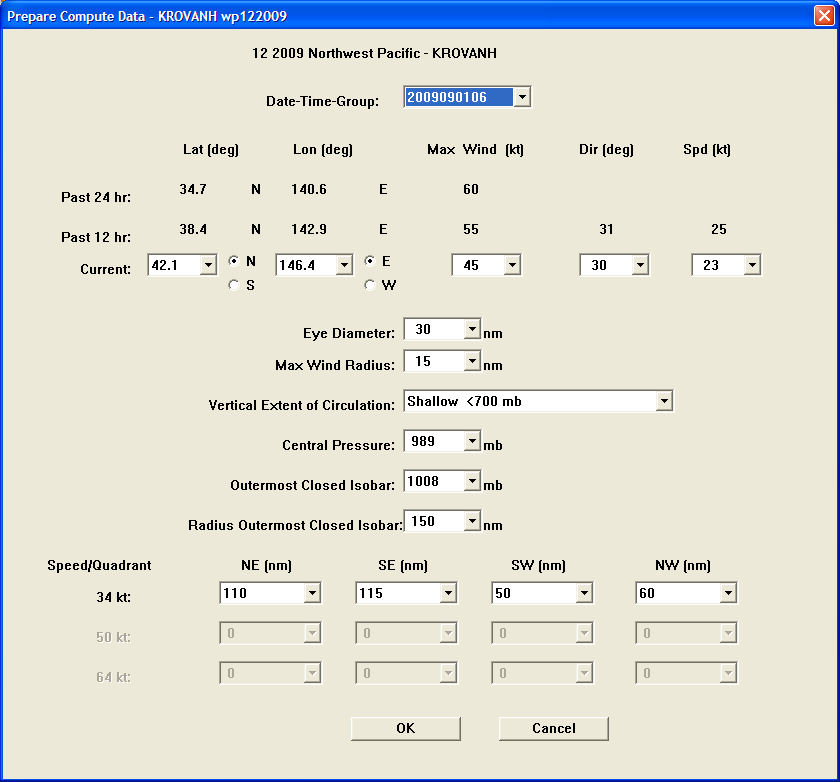The image size is (840, 782).
Task: Select the S hemisphere radio button
Action: 234,284
